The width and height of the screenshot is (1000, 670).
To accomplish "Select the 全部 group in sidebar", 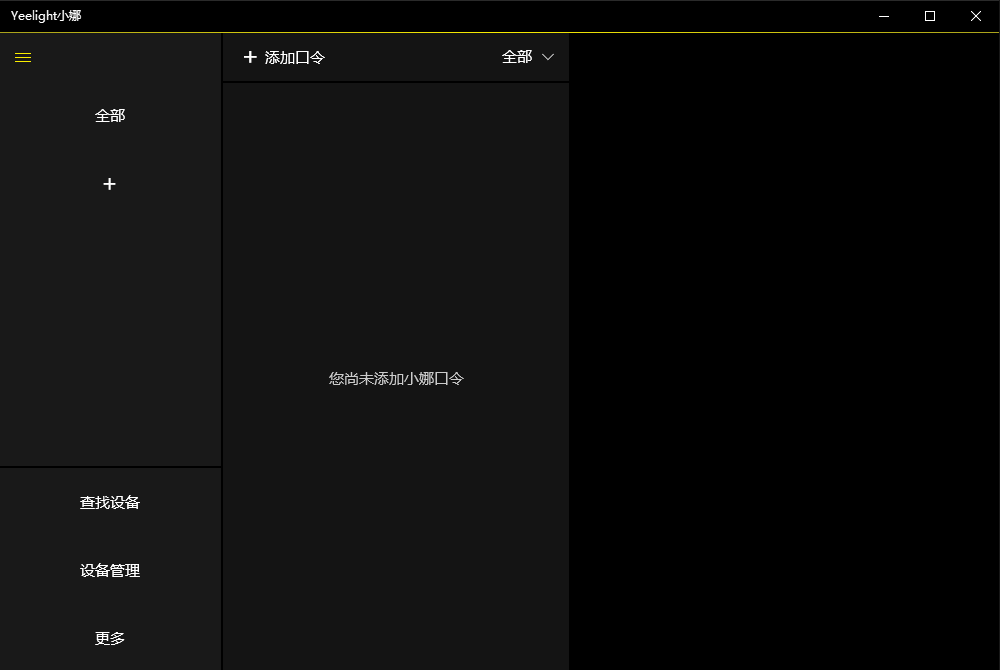I will (x=110, y=116).
